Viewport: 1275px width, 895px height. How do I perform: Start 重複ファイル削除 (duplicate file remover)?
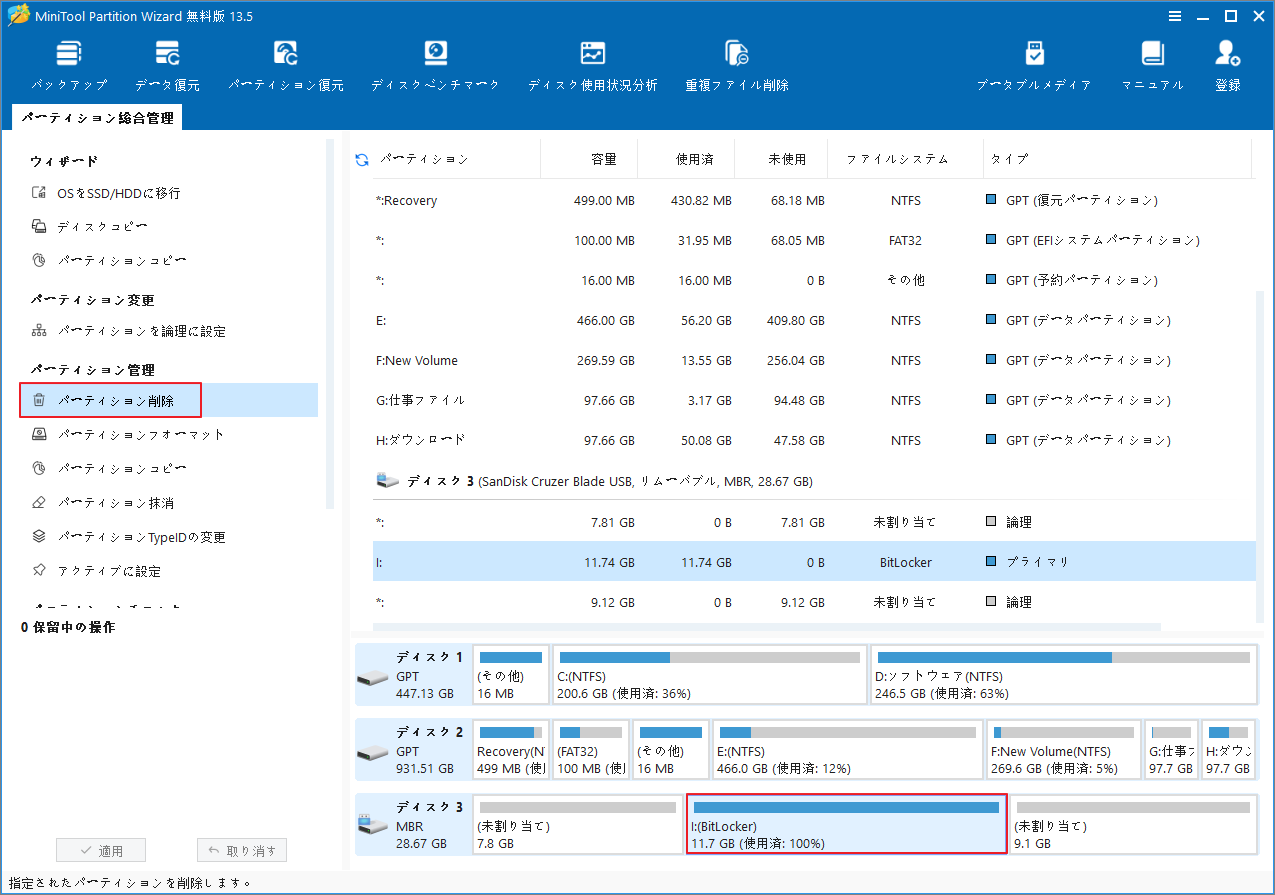click(x=737, y=62)
